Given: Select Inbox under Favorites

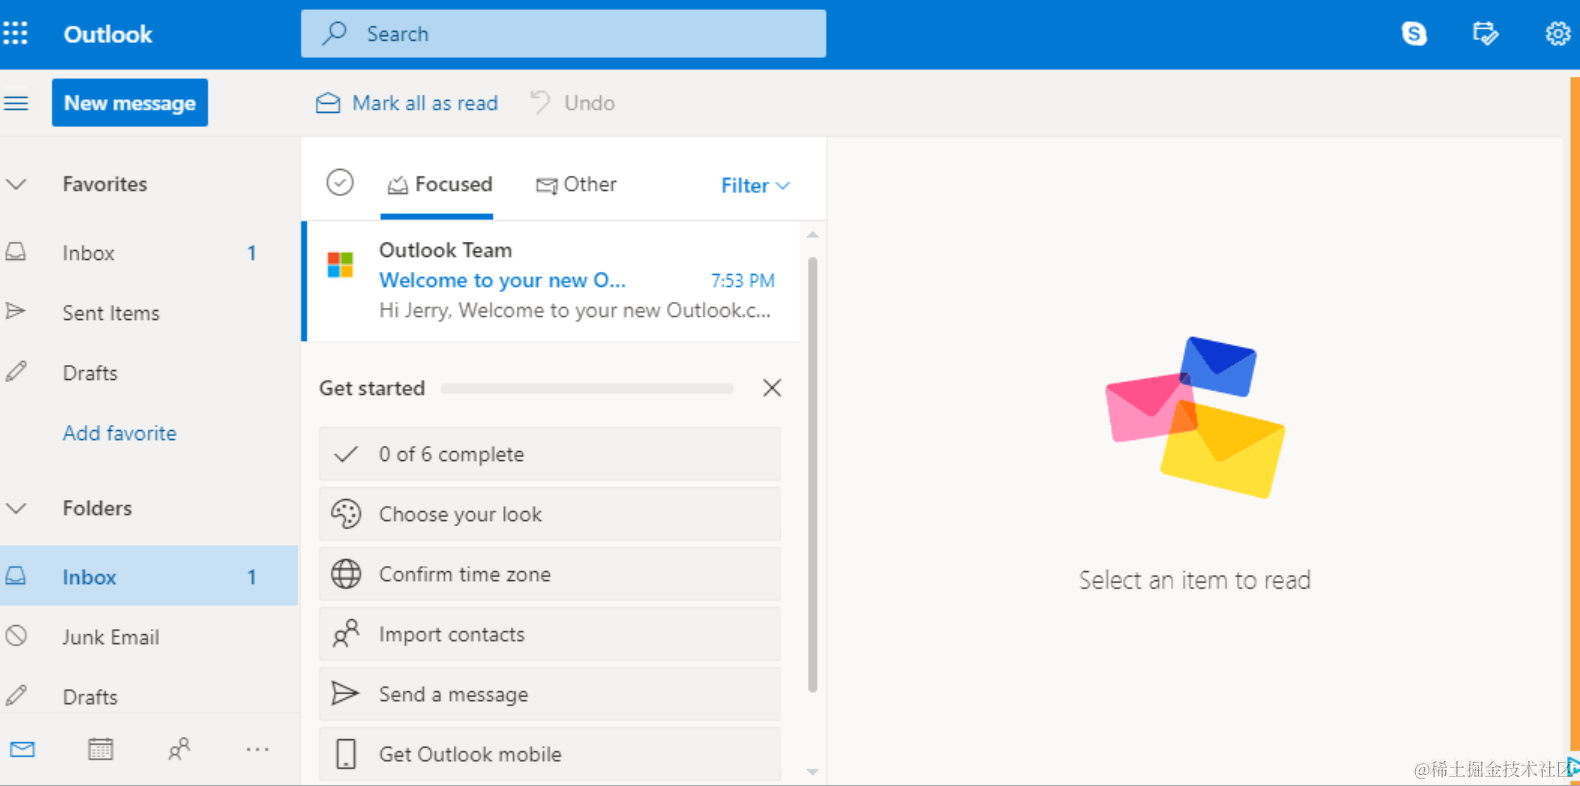Looking at the screenshot, I should 149,253.
